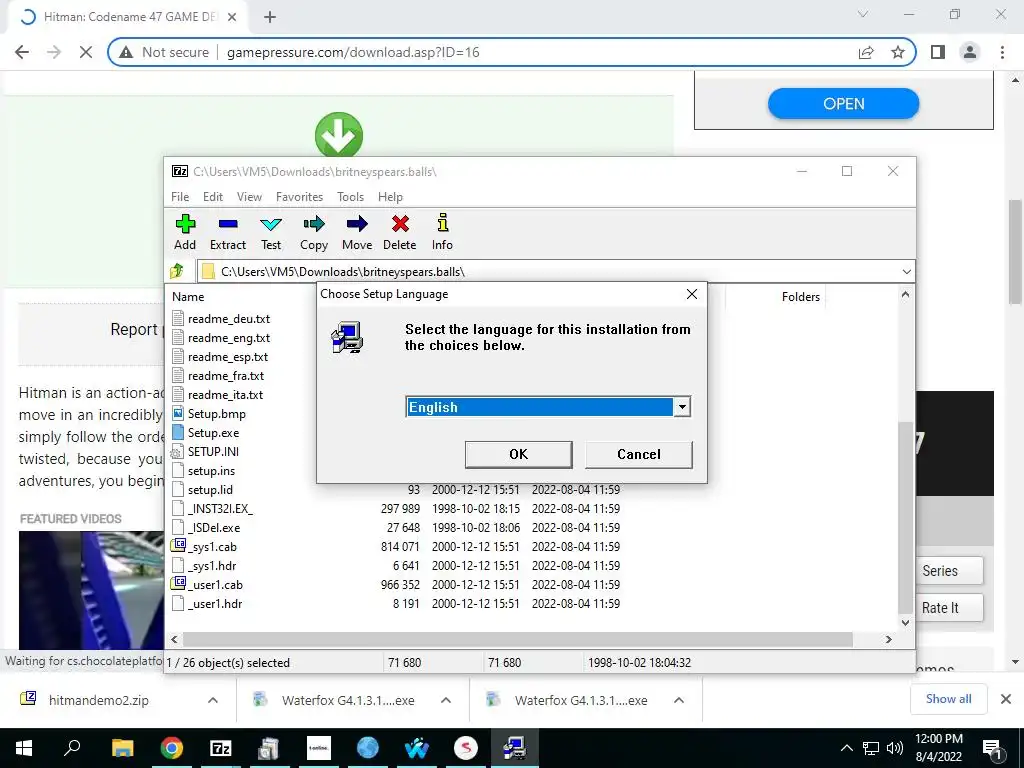Open the Tools menu in 7-Zip

(350, 197)
